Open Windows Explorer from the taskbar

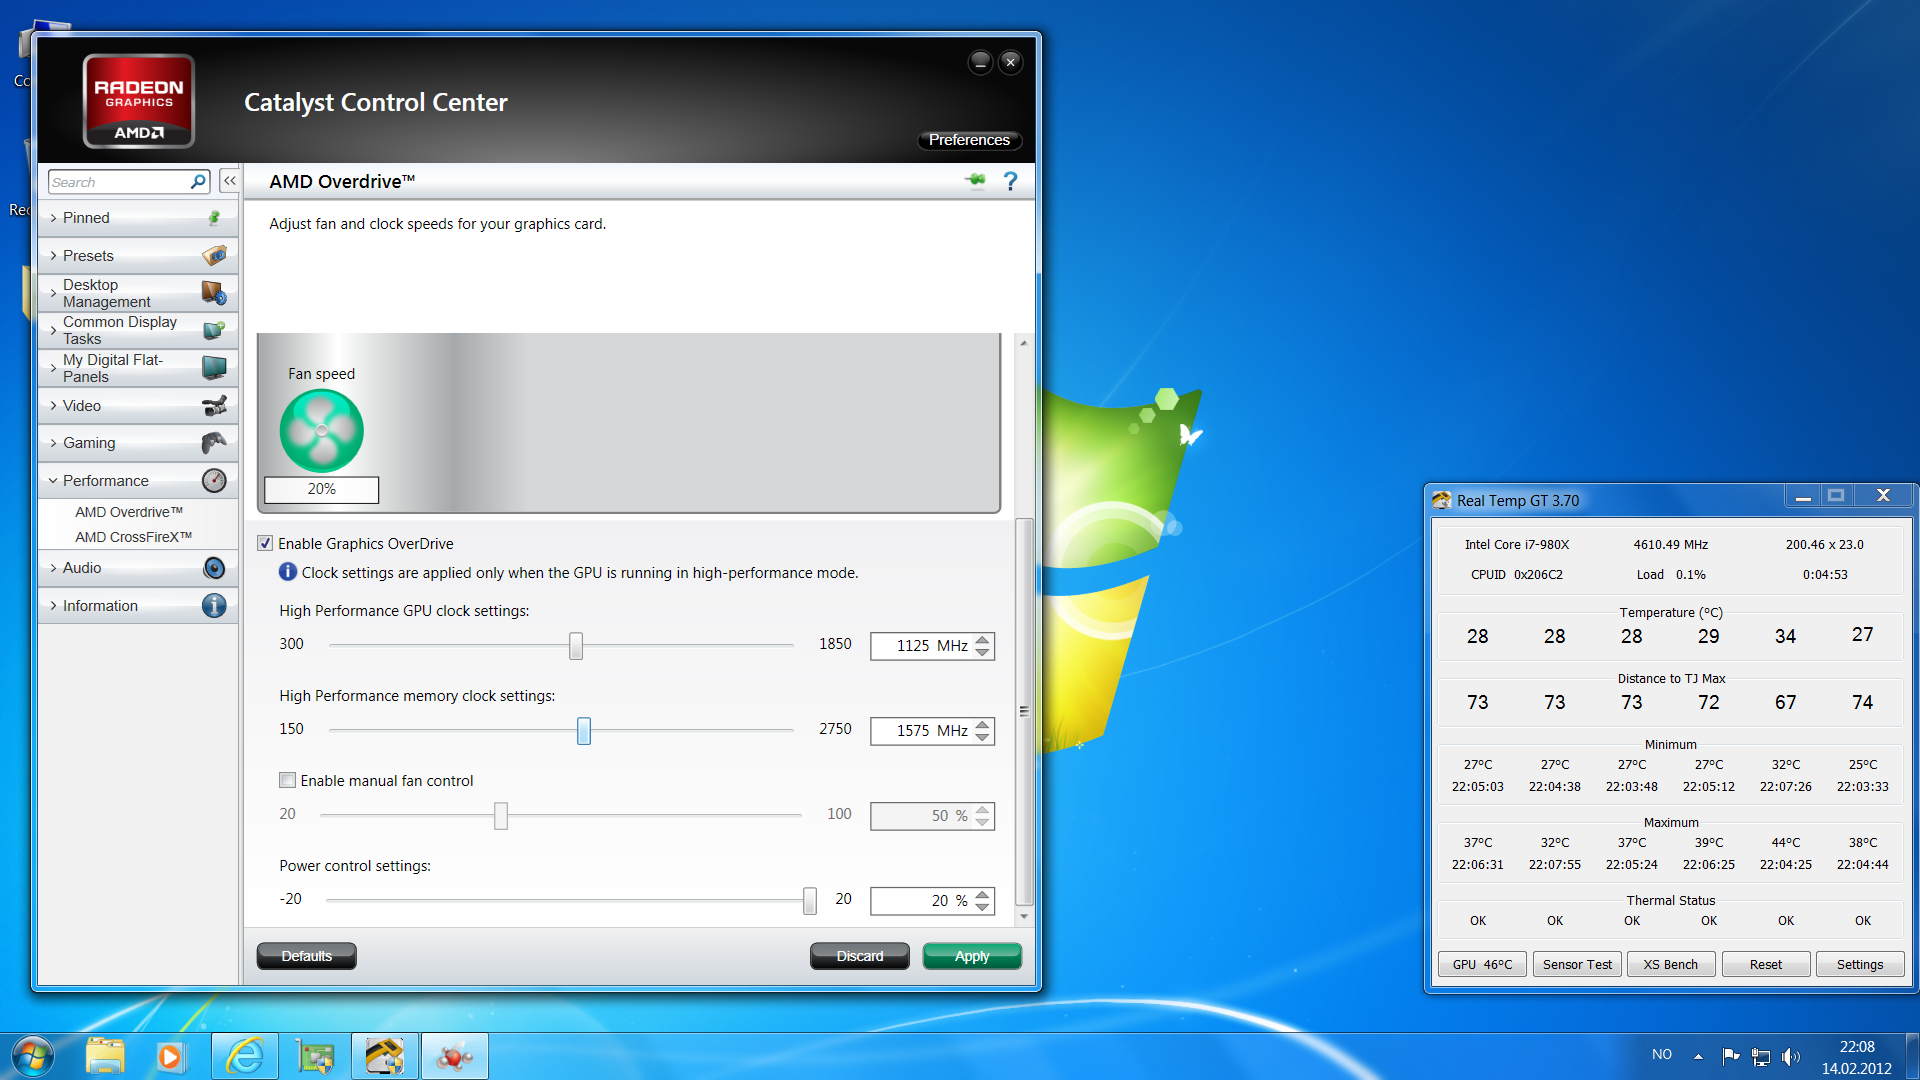point(105,1056)
